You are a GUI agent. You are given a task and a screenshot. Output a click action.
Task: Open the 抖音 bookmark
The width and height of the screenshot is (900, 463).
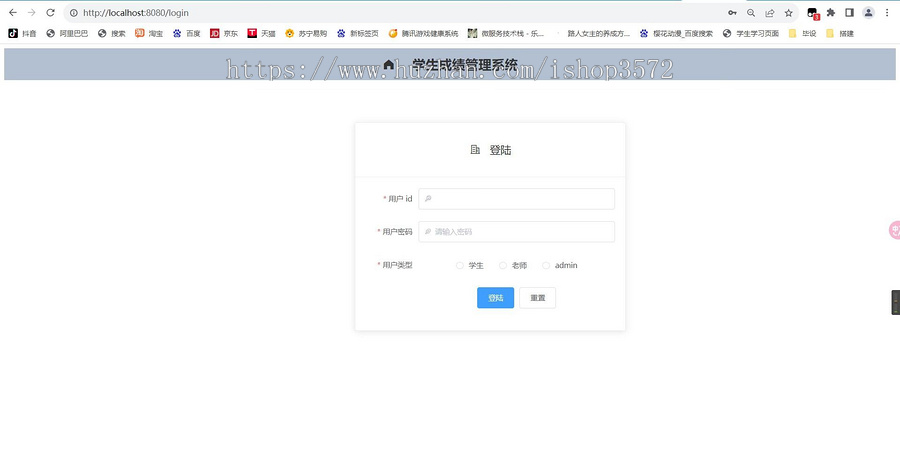22,33
